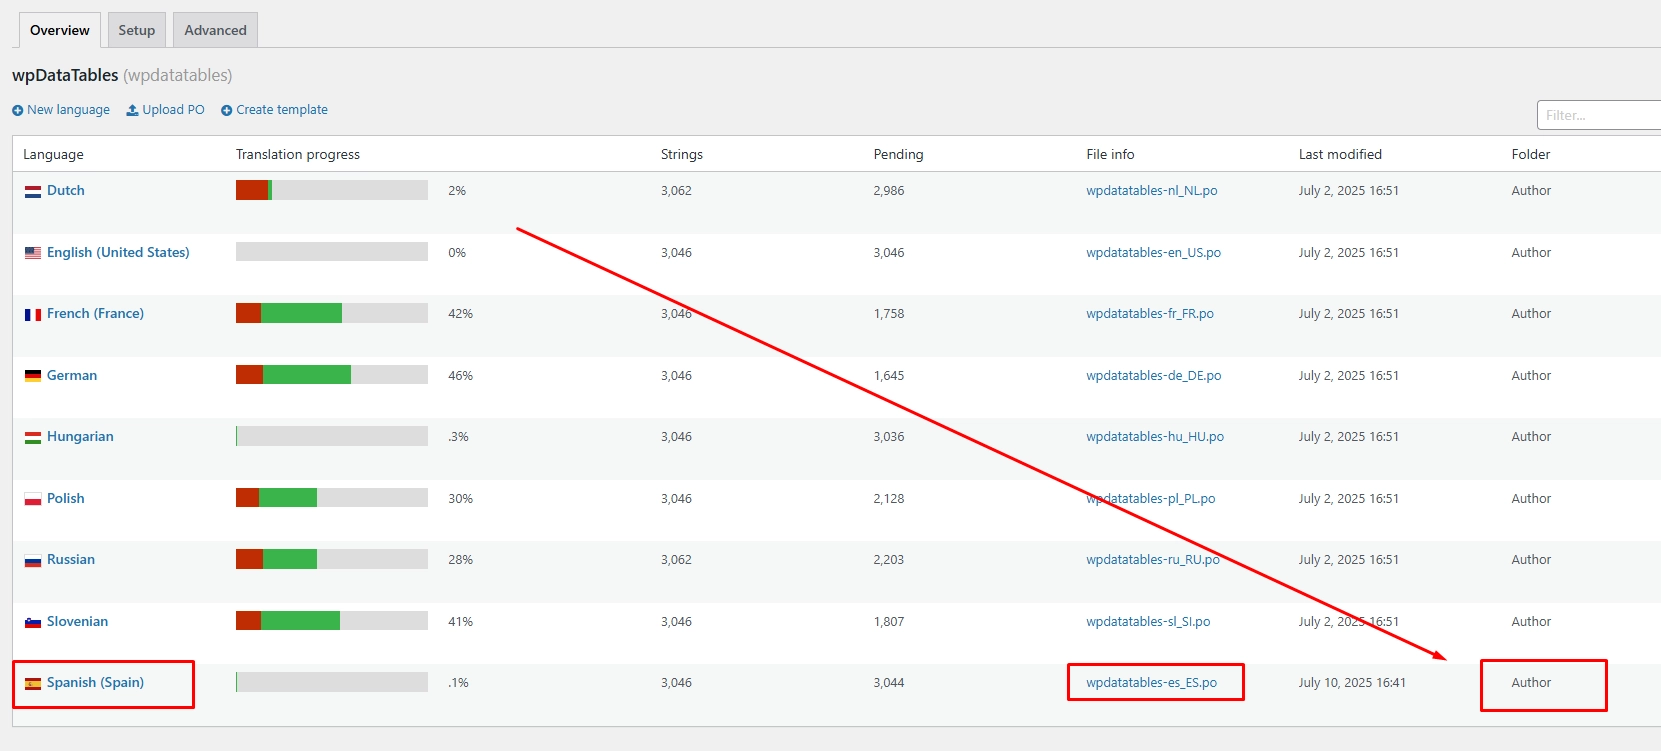Image resolution: width=1661 pixels, height=751 pixels.
Task: Open file wpdatatables-es_ES.po
Action: 1152,682
